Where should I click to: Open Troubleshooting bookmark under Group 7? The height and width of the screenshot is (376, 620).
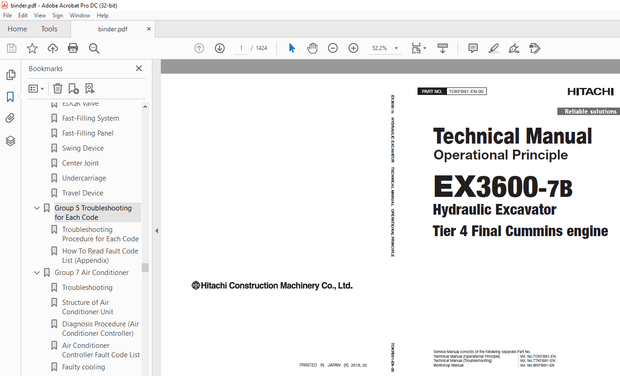tap(87, 287)
